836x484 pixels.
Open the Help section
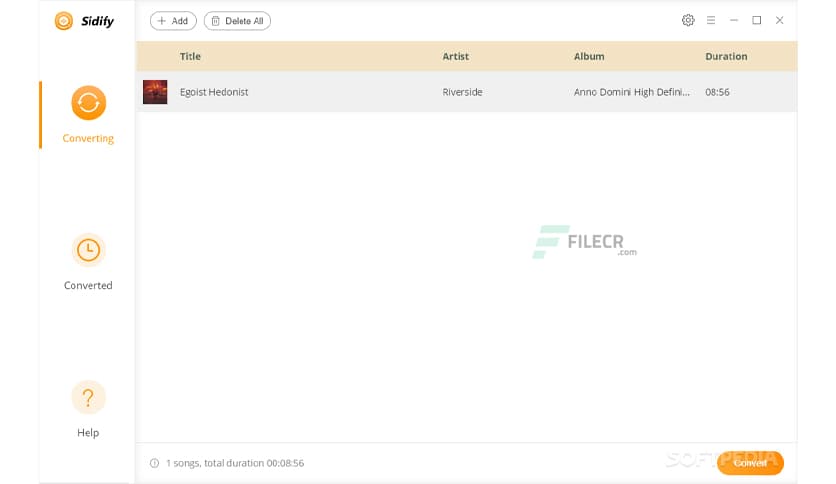[x=88, y=409]
